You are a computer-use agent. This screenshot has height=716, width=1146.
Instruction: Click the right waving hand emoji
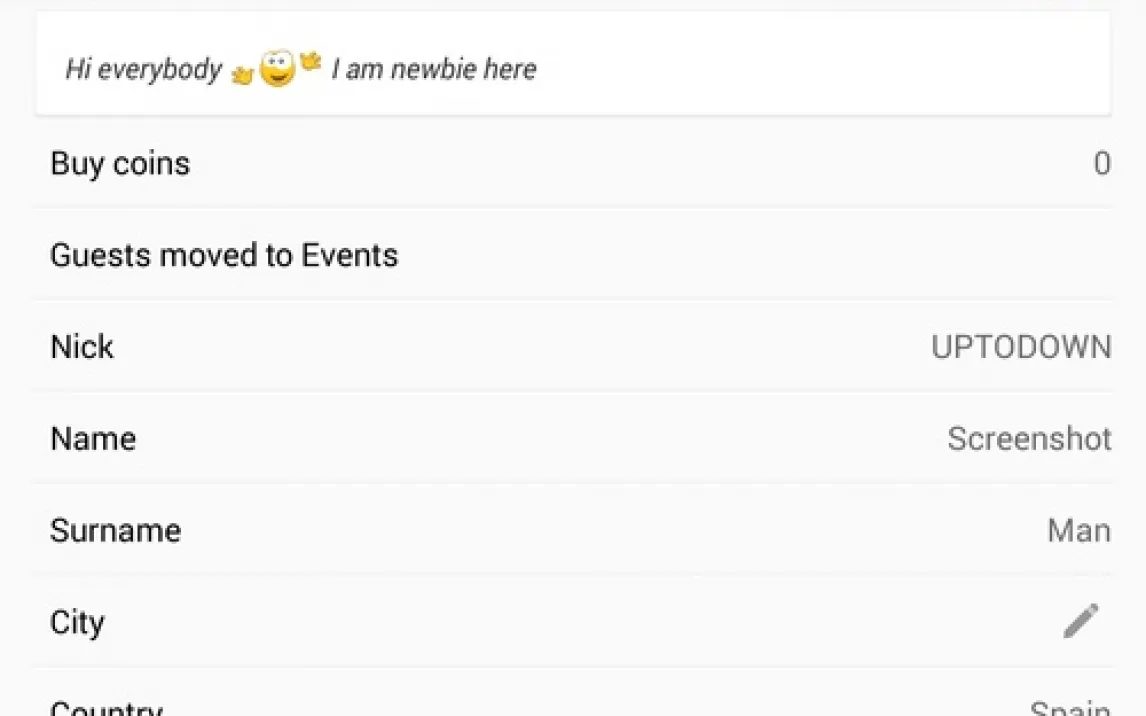click(x=311, y=62)
